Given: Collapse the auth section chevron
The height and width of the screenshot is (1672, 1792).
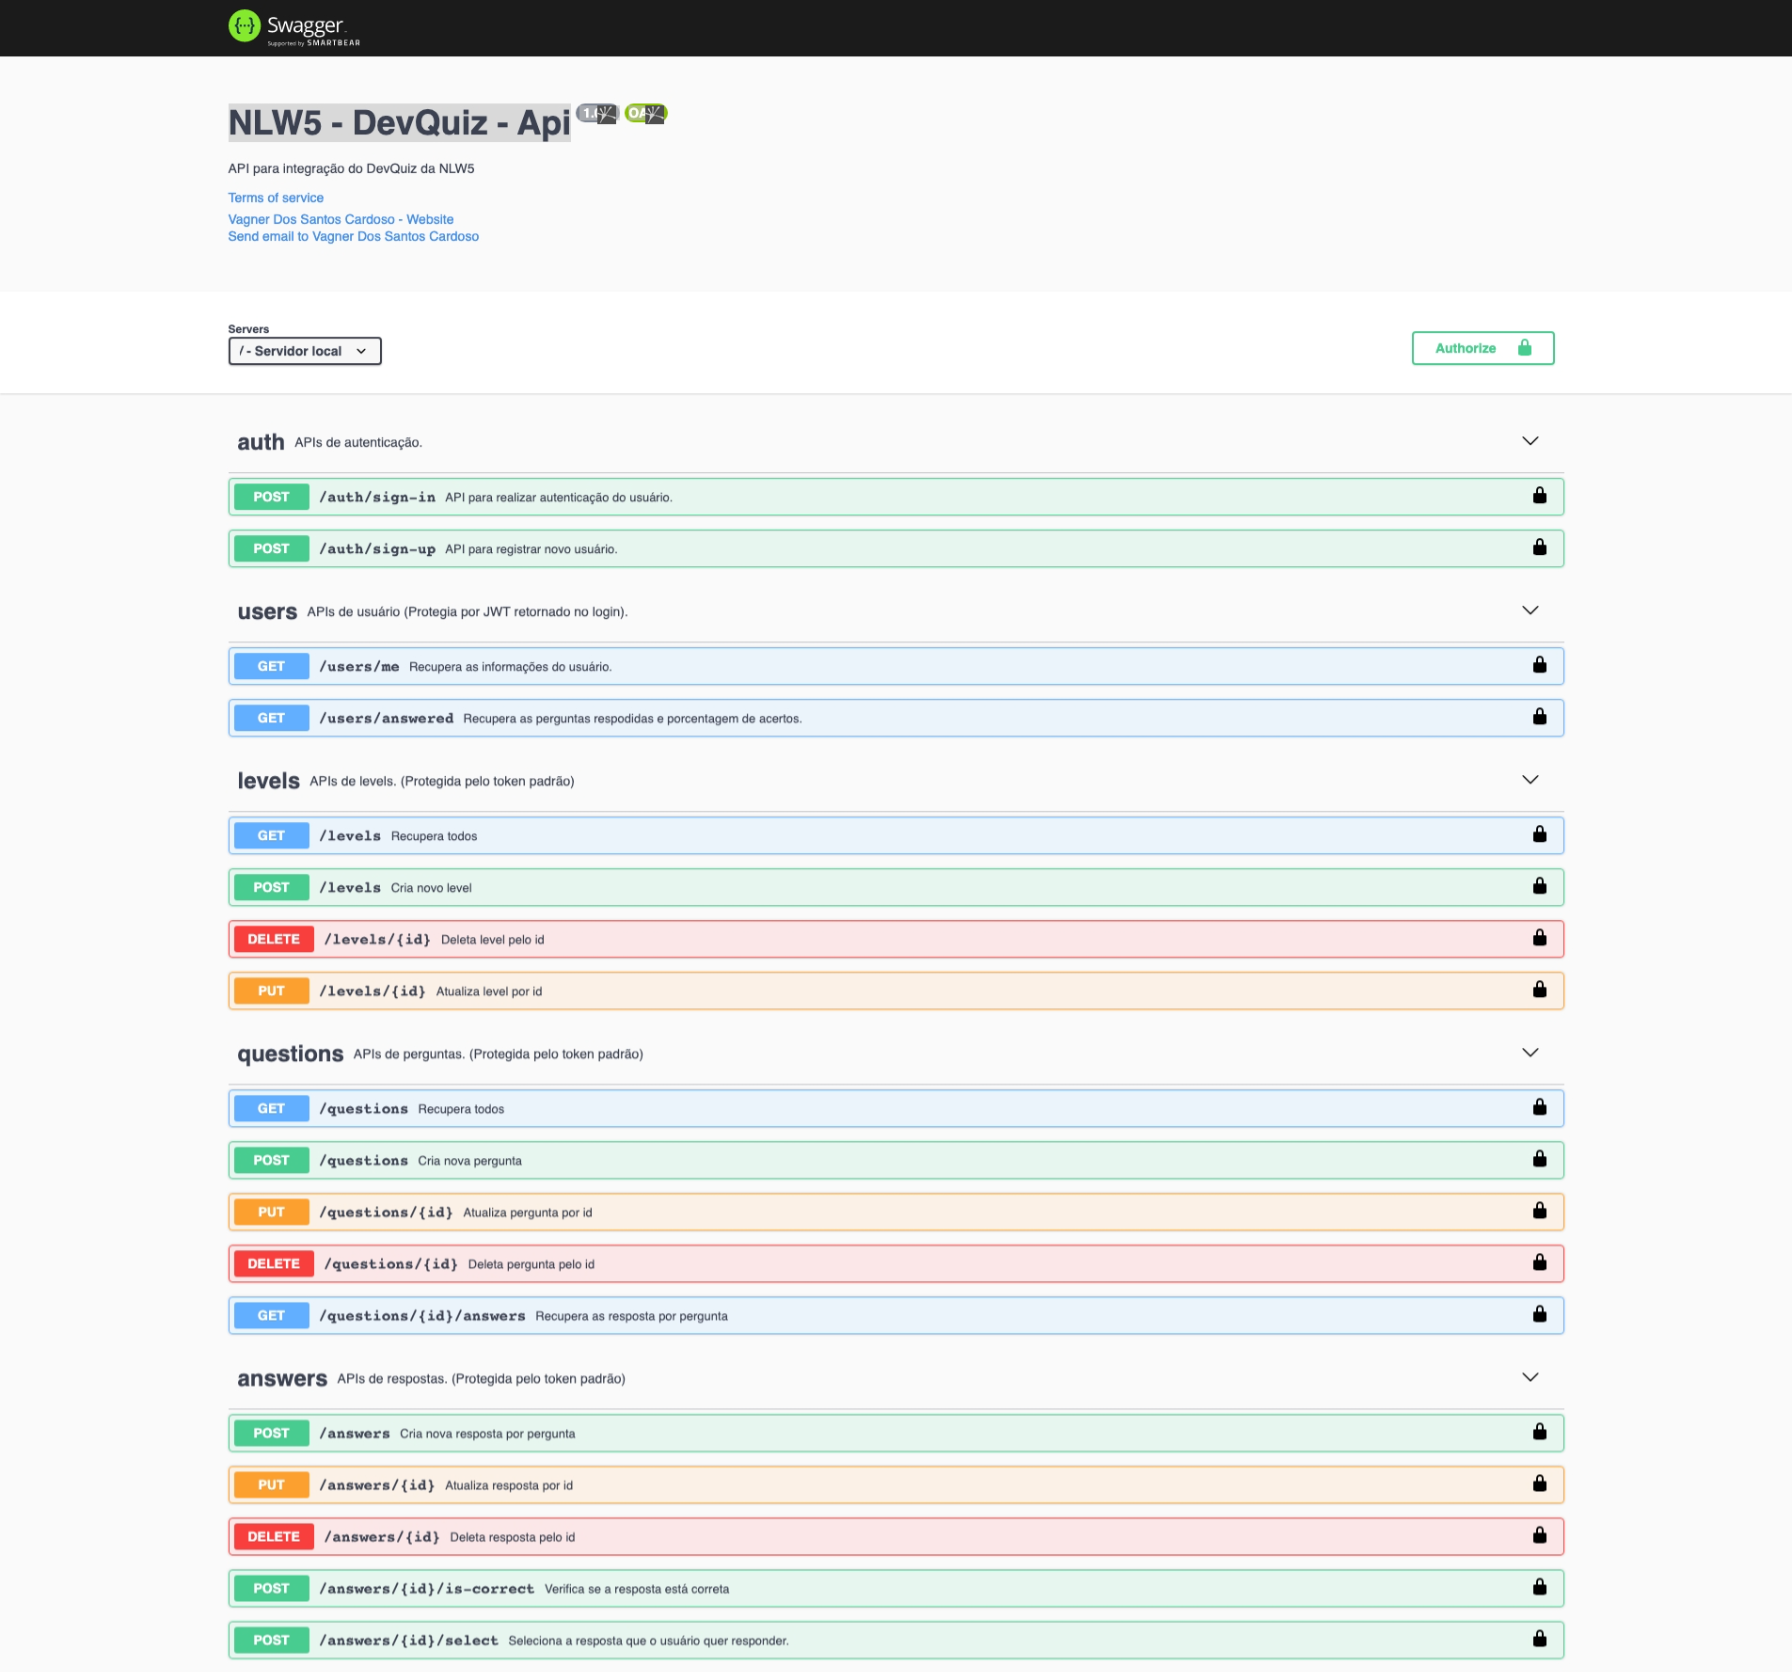Looking at the screenshot, I should (x=1530, y=441).
